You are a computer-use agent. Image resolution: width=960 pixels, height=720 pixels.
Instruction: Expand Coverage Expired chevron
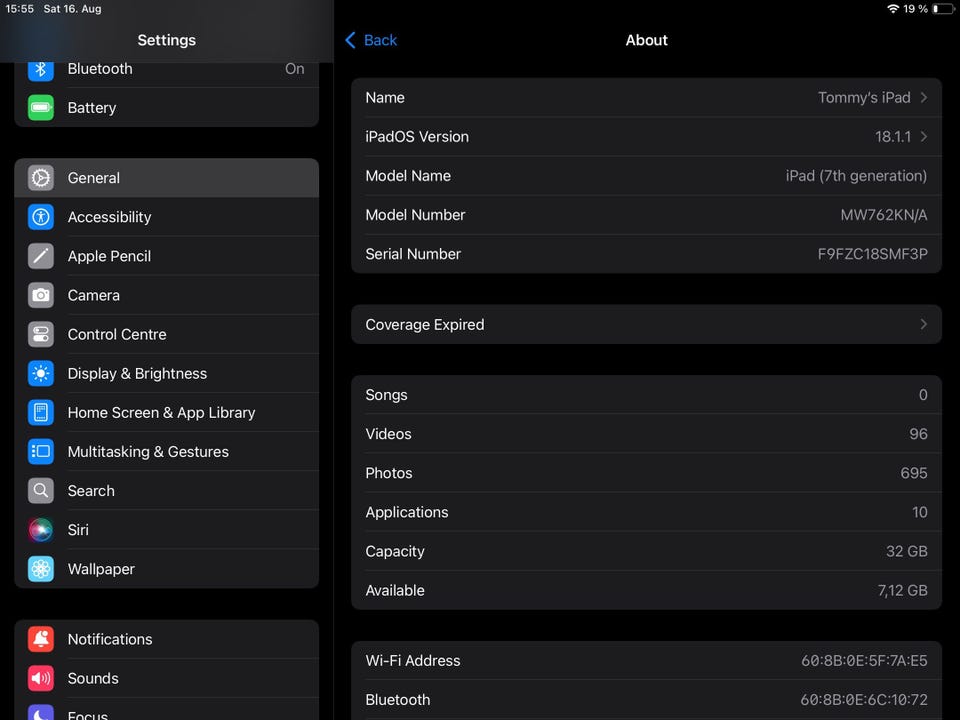pos(924,324)
